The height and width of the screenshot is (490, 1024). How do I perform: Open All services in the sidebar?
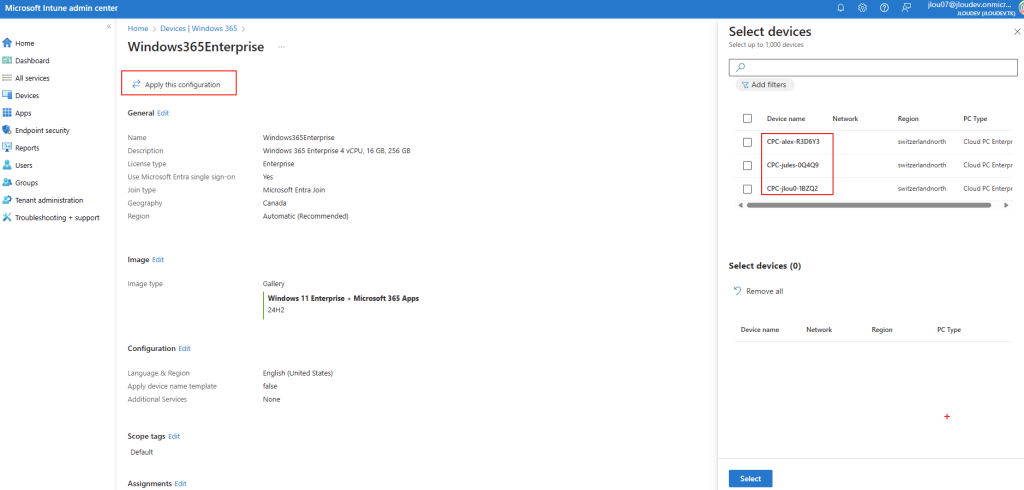pos(32,78)
